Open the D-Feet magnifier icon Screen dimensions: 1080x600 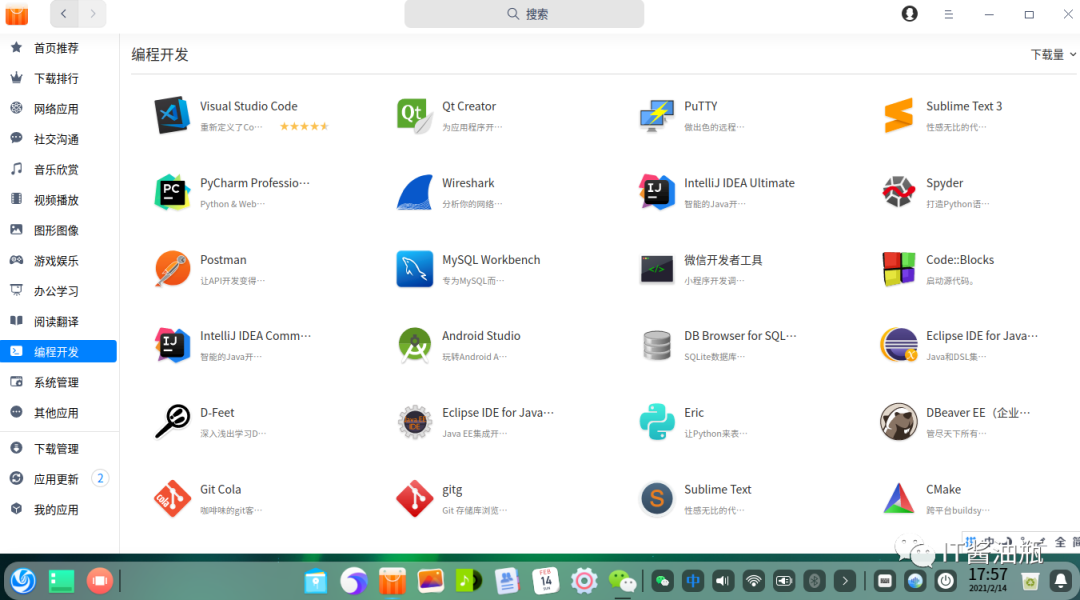[172, 422]
